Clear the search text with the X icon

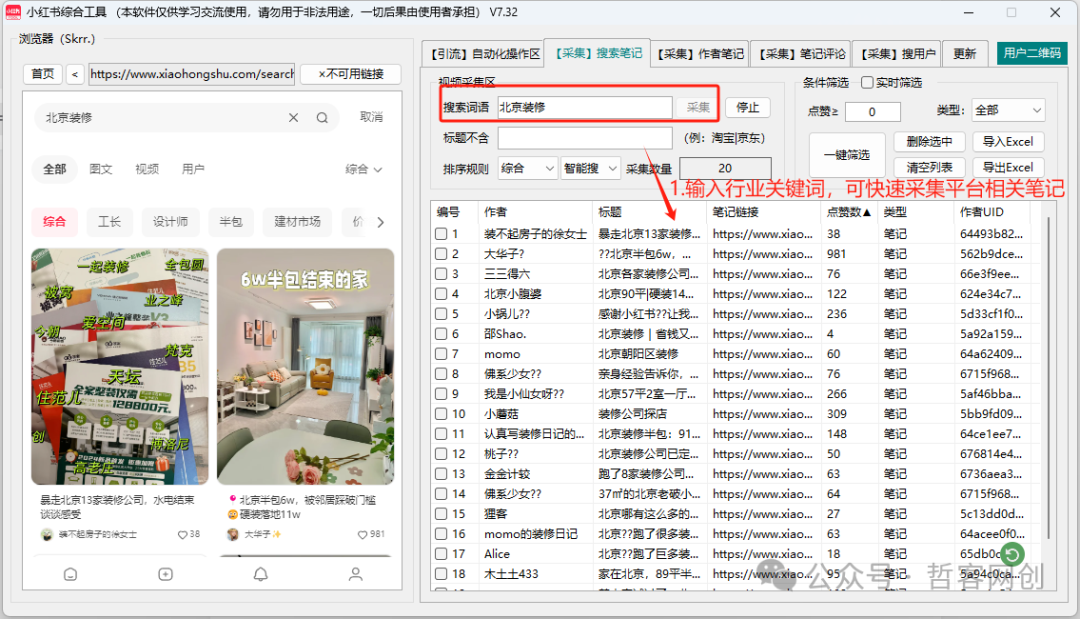coord(293,118)
